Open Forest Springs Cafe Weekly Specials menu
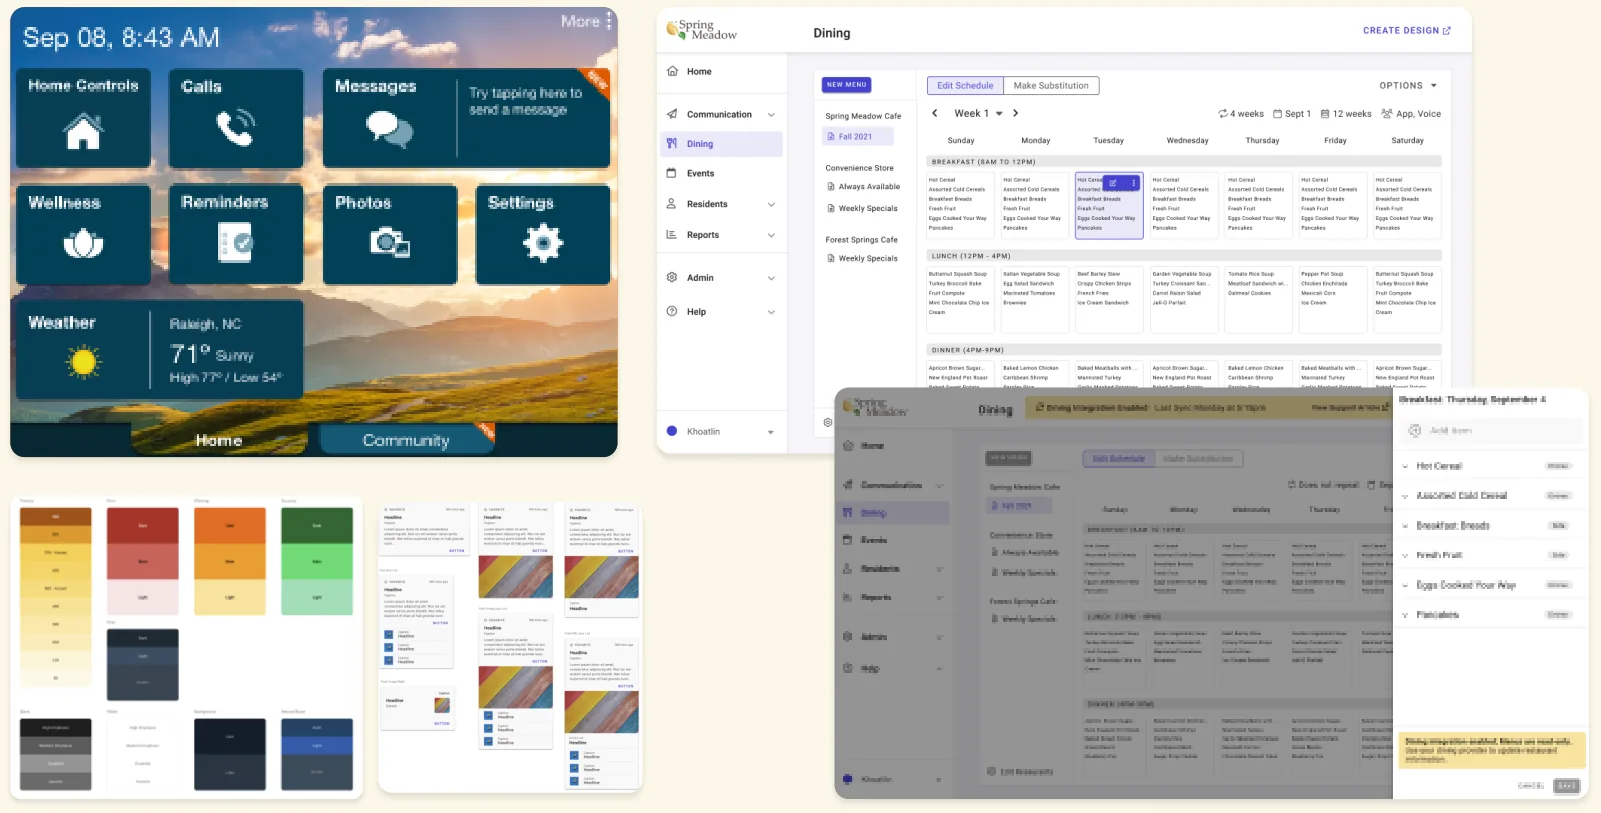The height and width of the screenshot is (813, 1601). click(x=862, y=258)
